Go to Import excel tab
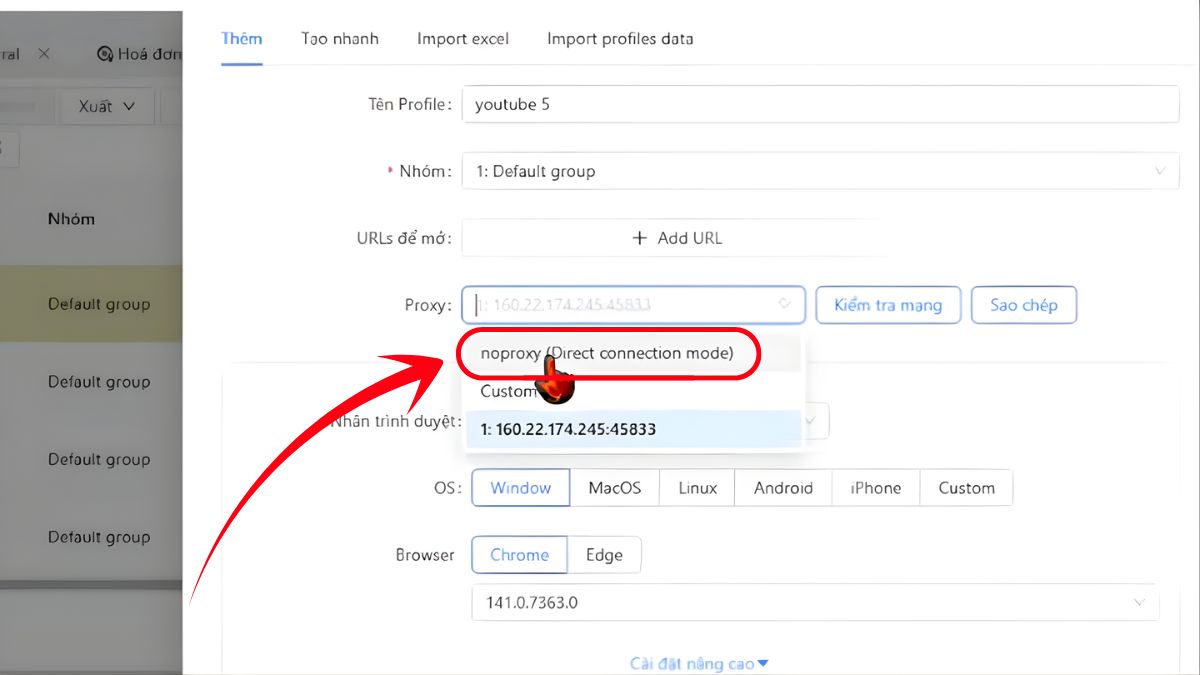 [x=463, y=39]
